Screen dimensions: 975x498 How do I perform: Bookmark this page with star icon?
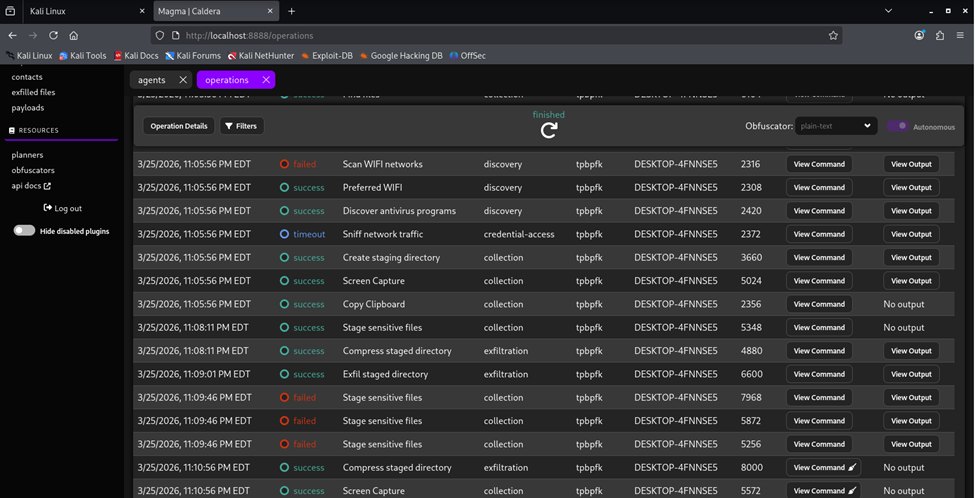(833, 35)
